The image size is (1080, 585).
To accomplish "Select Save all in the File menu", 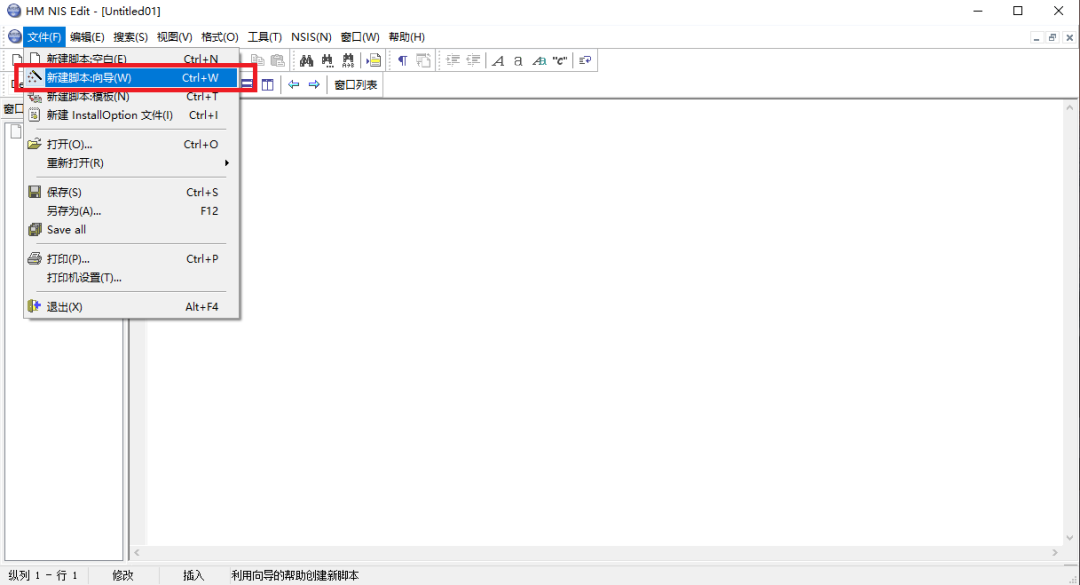I will tap(66, 230).
